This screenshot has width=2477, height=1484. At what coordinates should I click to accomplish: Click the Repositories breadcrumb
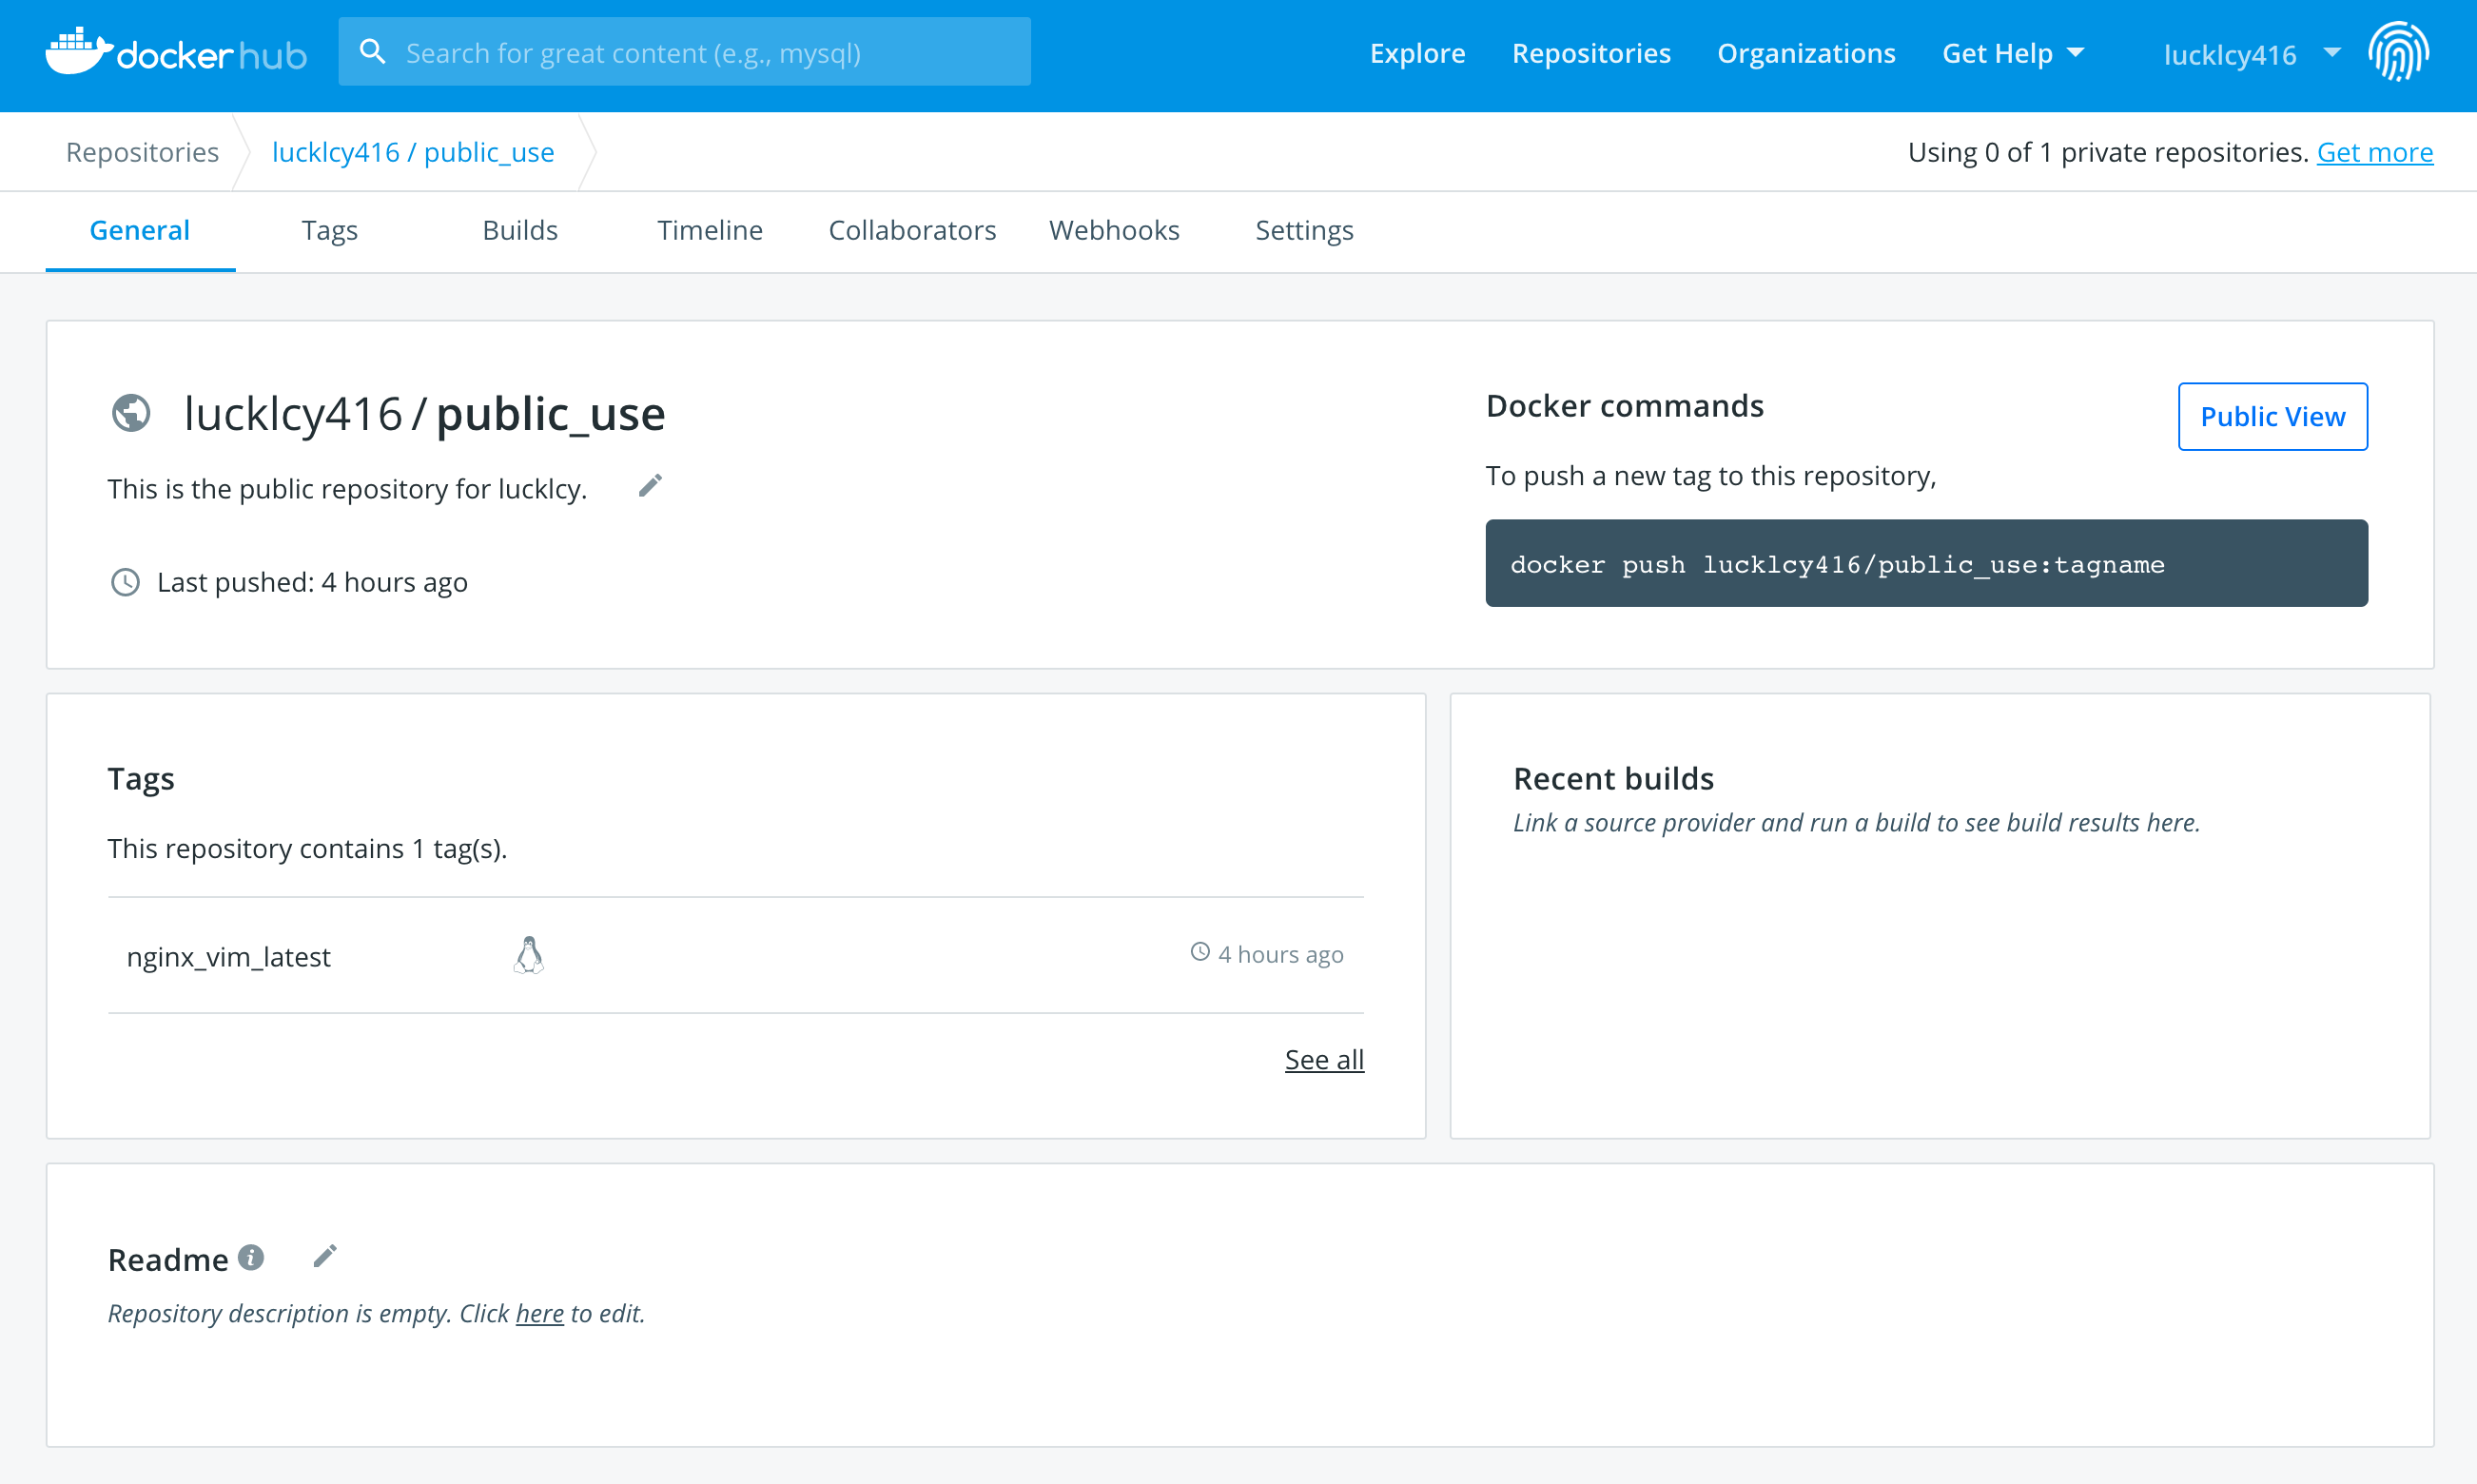[142, 152]
